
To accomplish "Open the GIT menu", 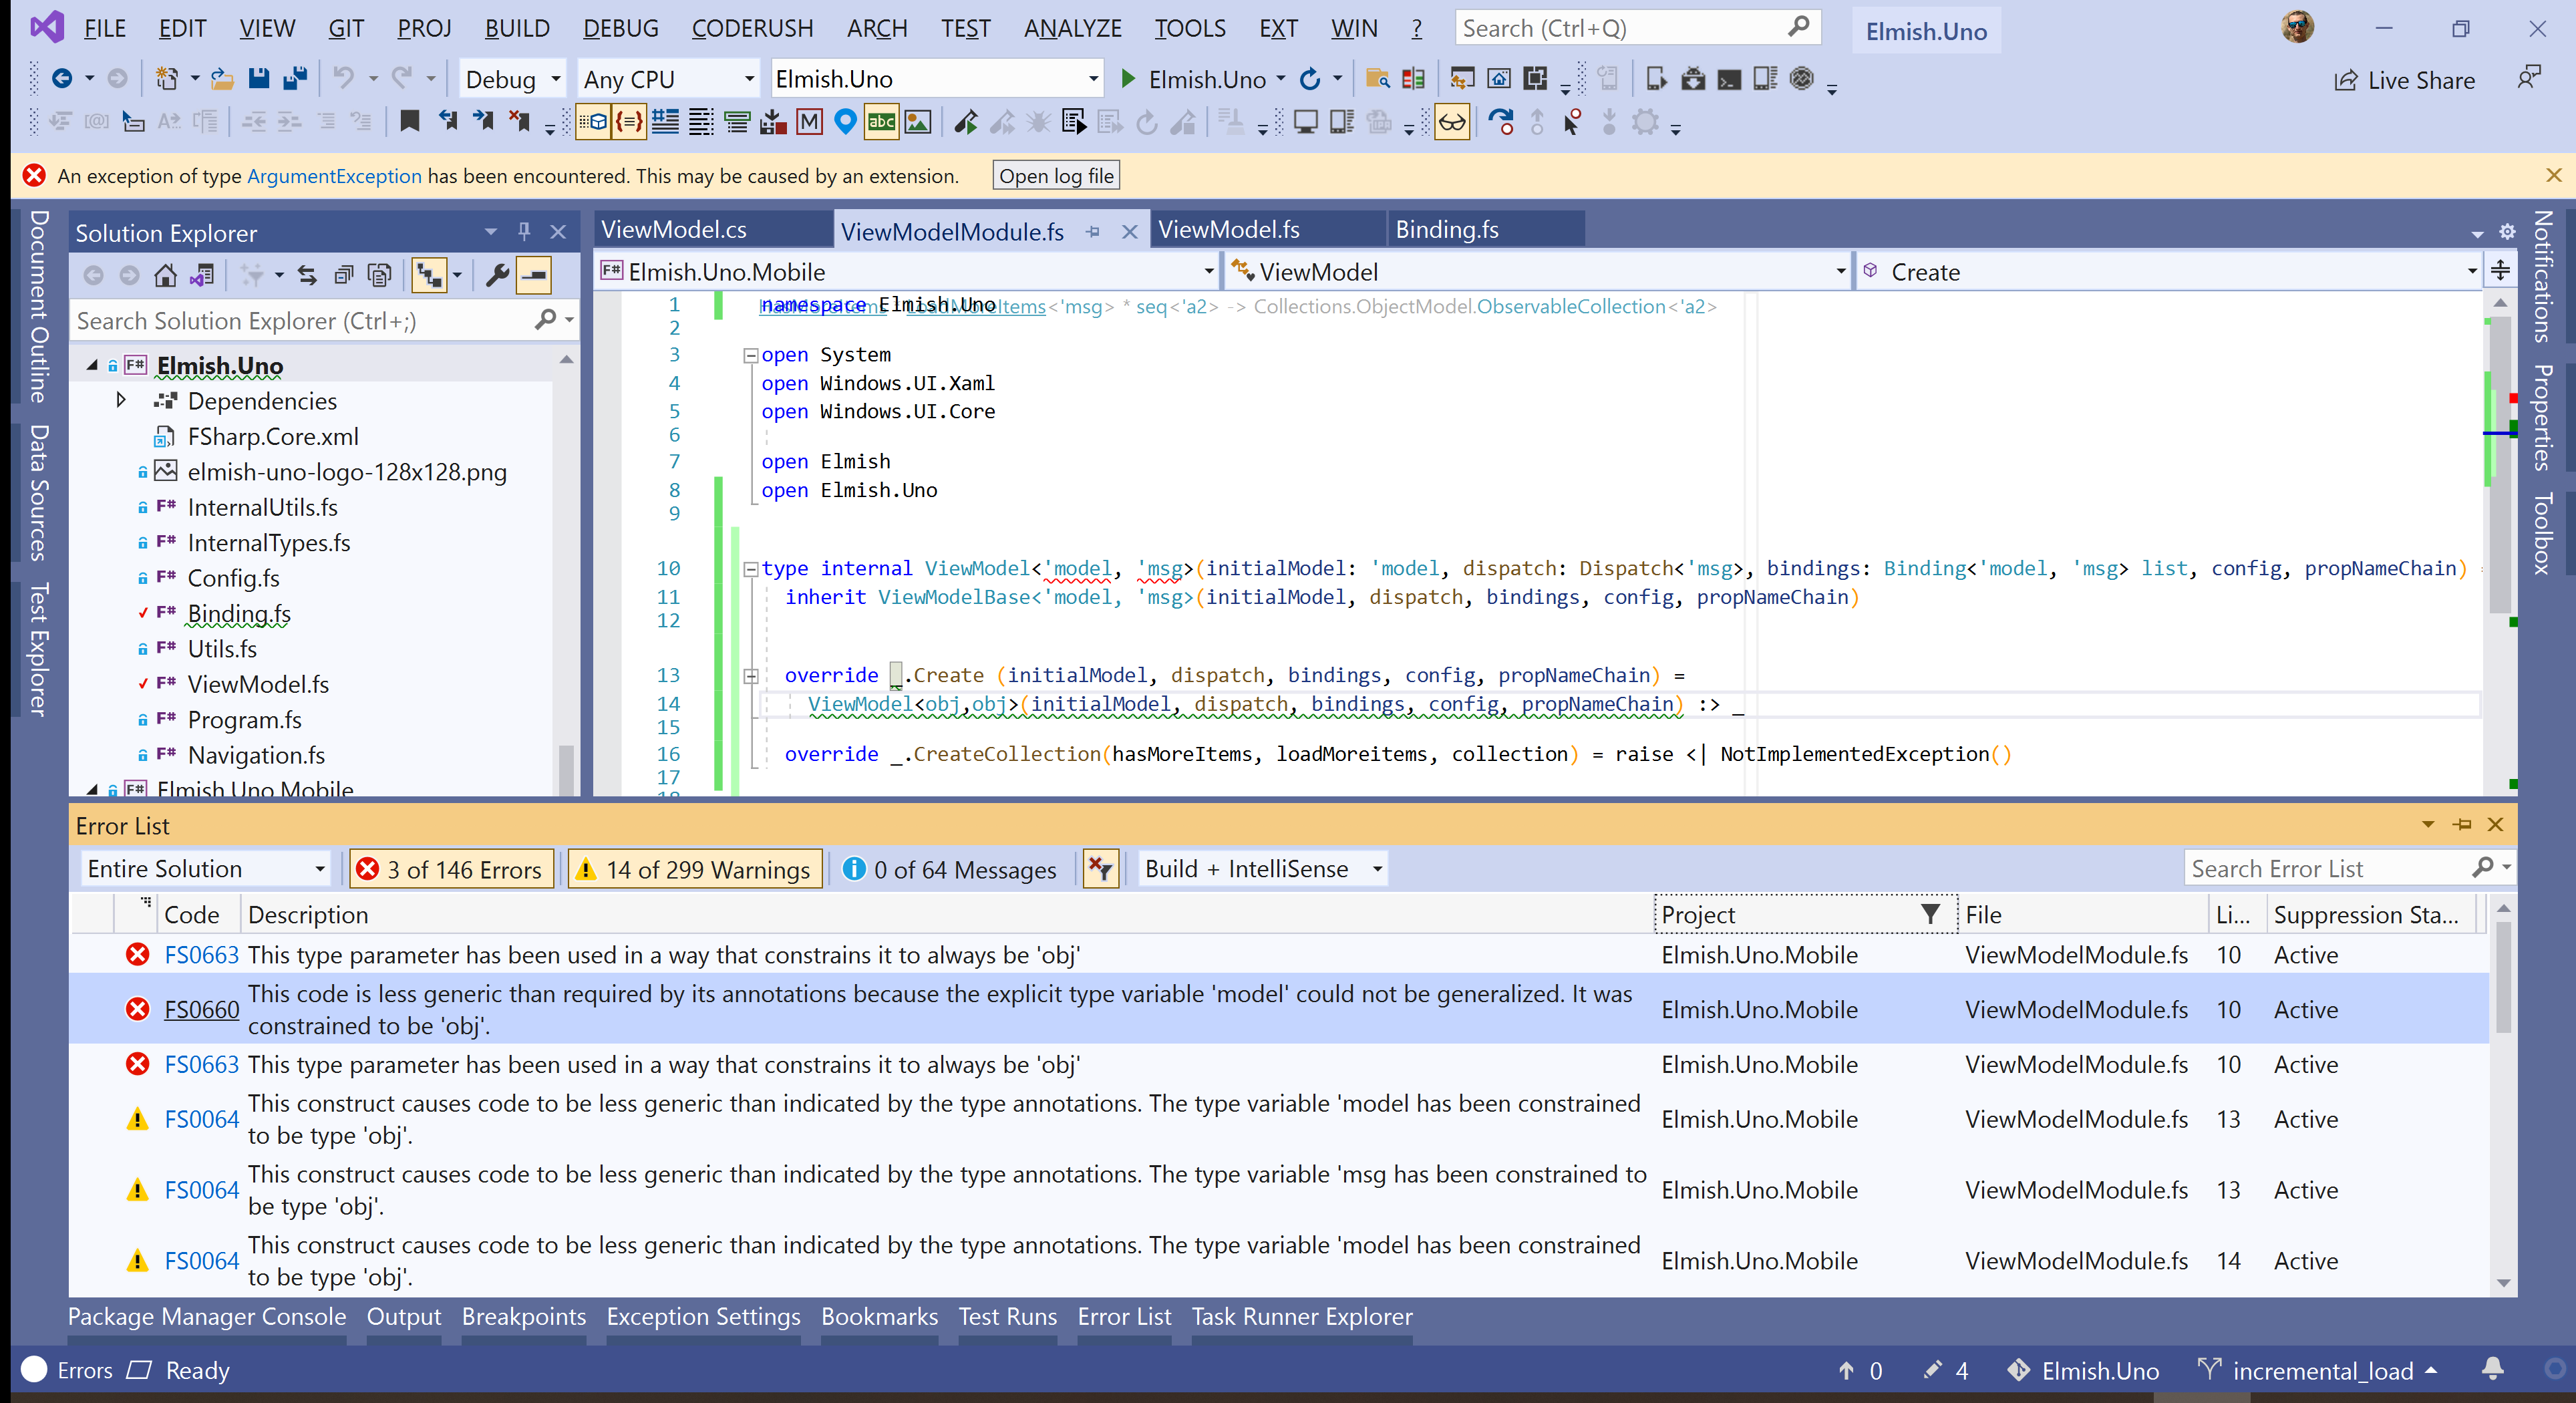I will click(345, 27).
